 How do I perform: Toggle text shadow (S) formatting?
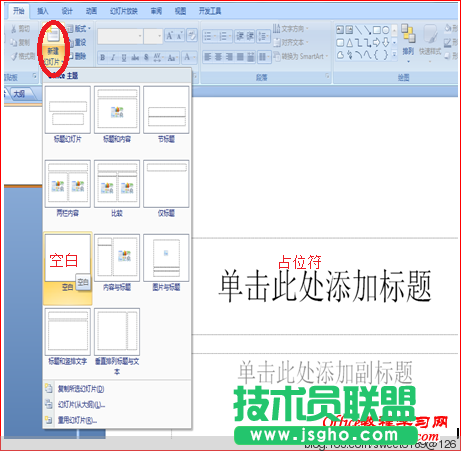(x=146, y=57)
